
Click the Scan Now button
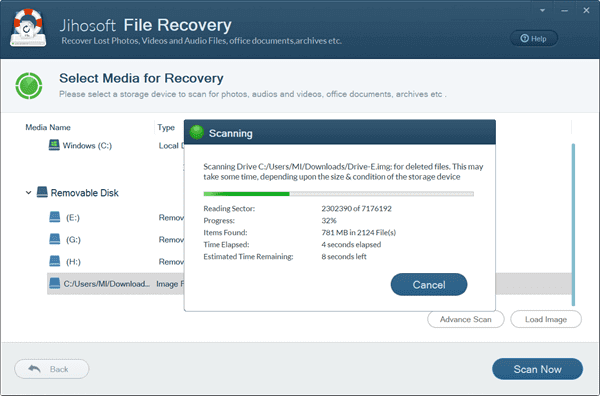pyautogui.click(x=537, y=369)
